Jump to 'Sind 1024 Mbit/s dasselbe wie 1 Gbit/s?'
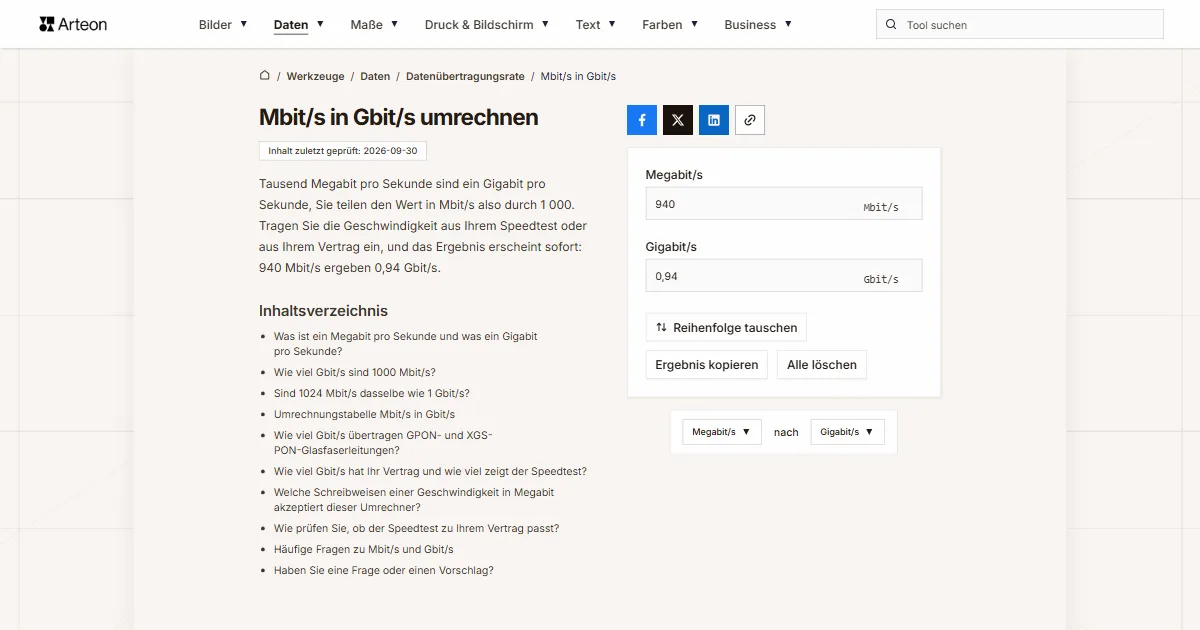Viewport: 1200px width, 630px height. [372, 393]
